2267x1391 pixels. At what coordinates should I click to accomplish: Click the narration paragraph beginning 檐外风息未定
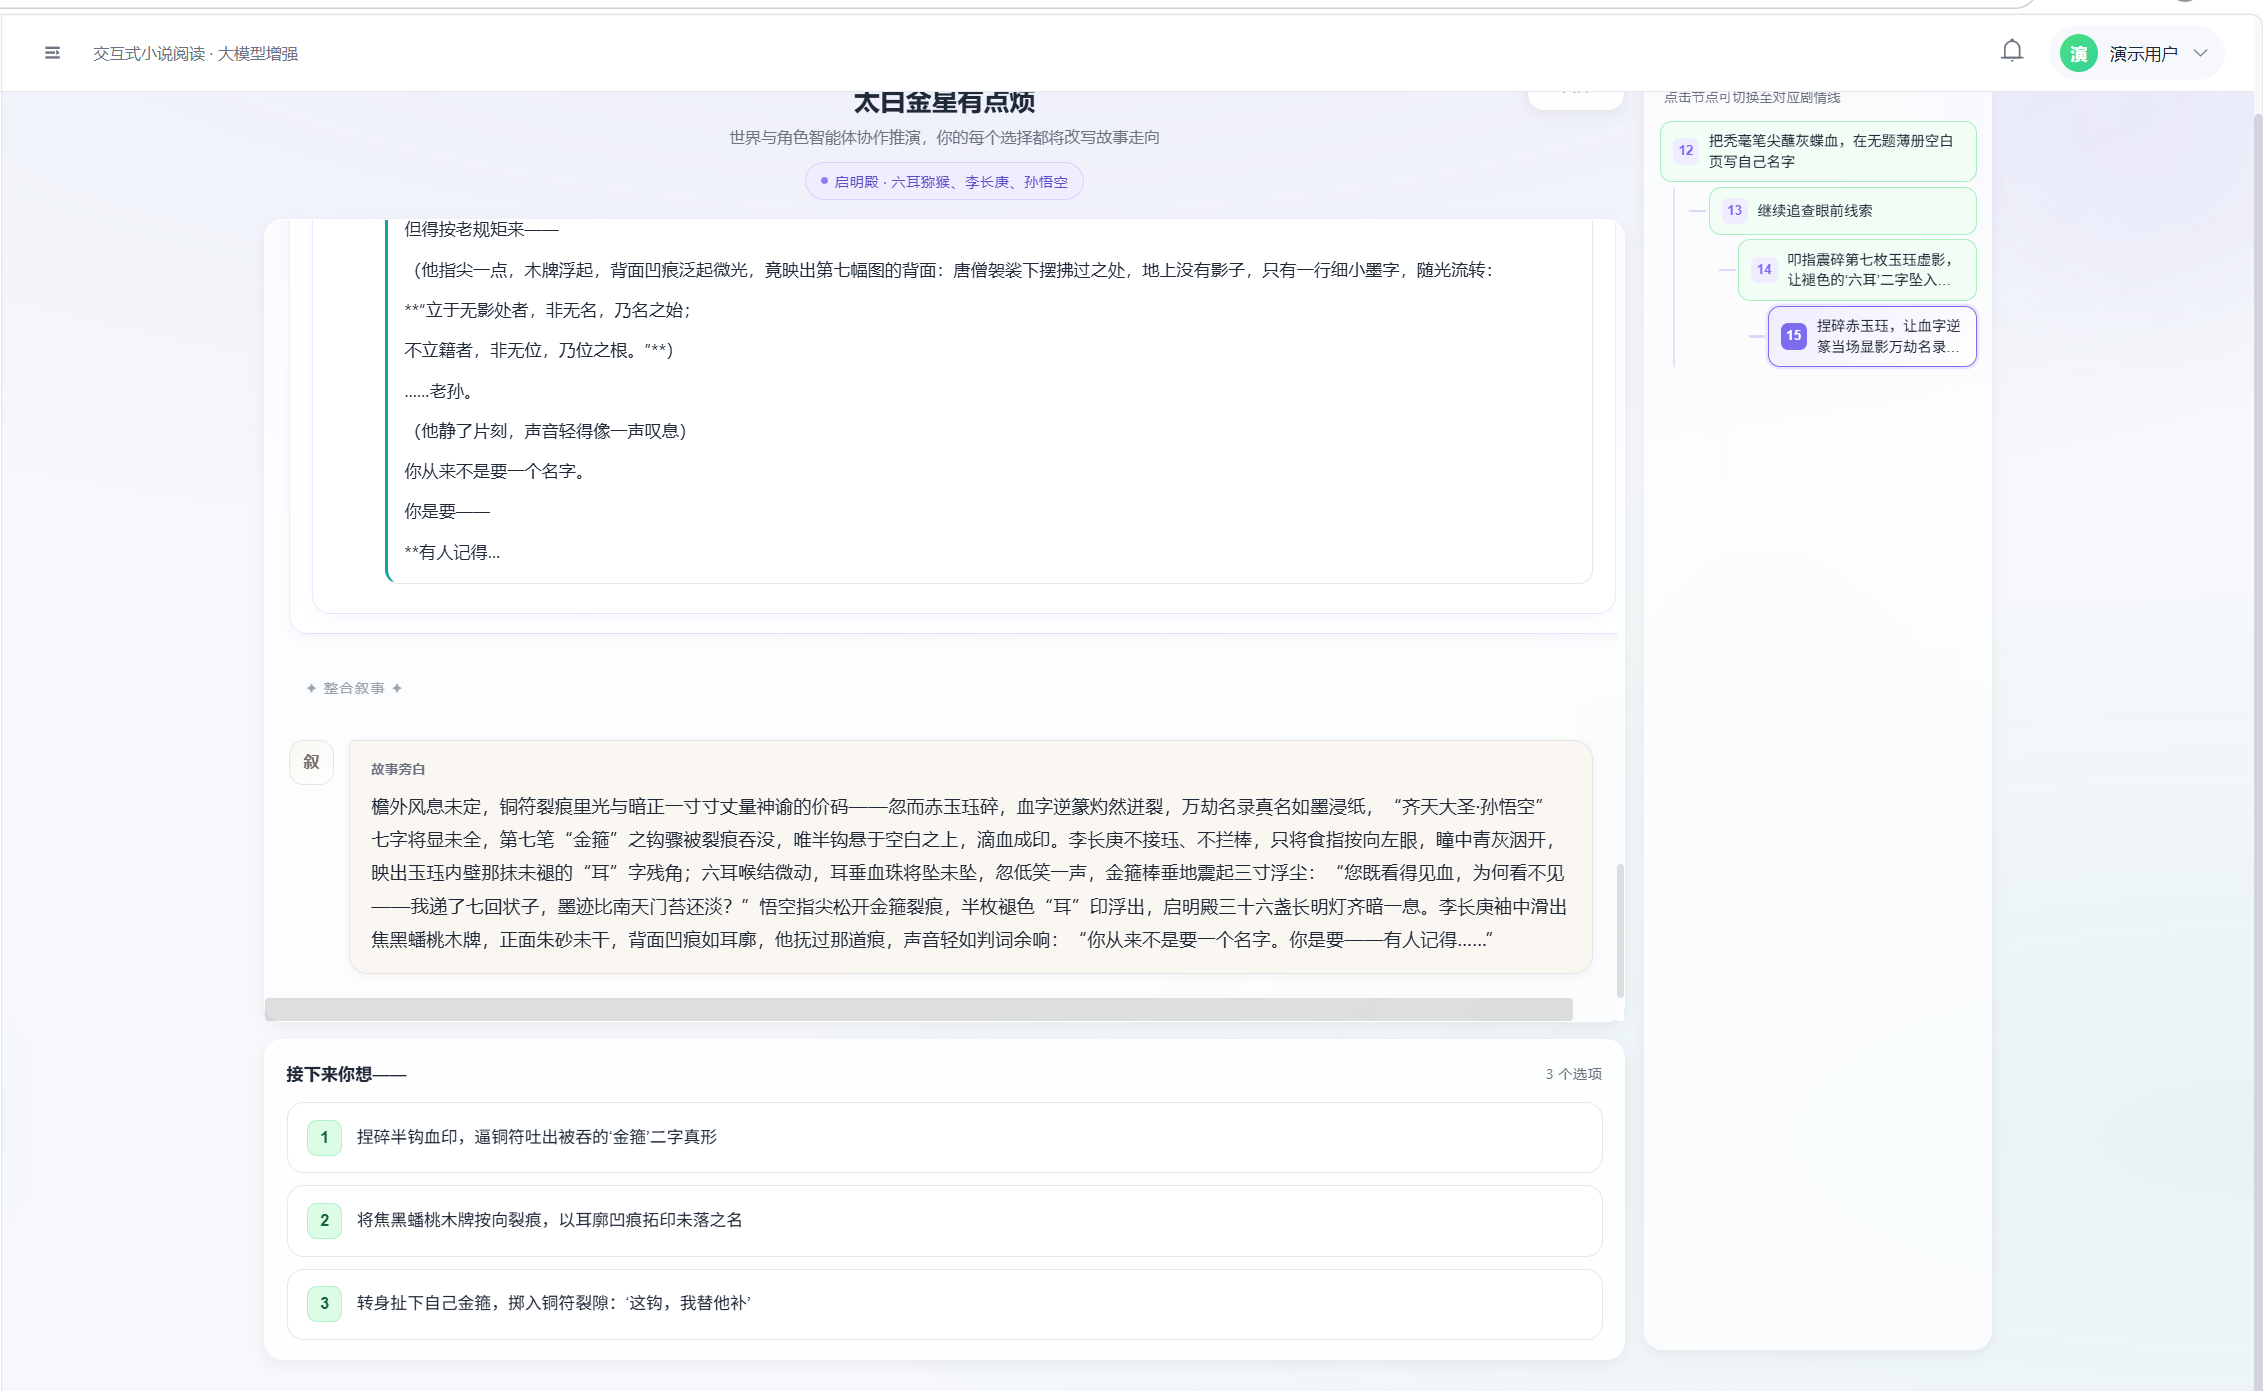pos(969,873)
